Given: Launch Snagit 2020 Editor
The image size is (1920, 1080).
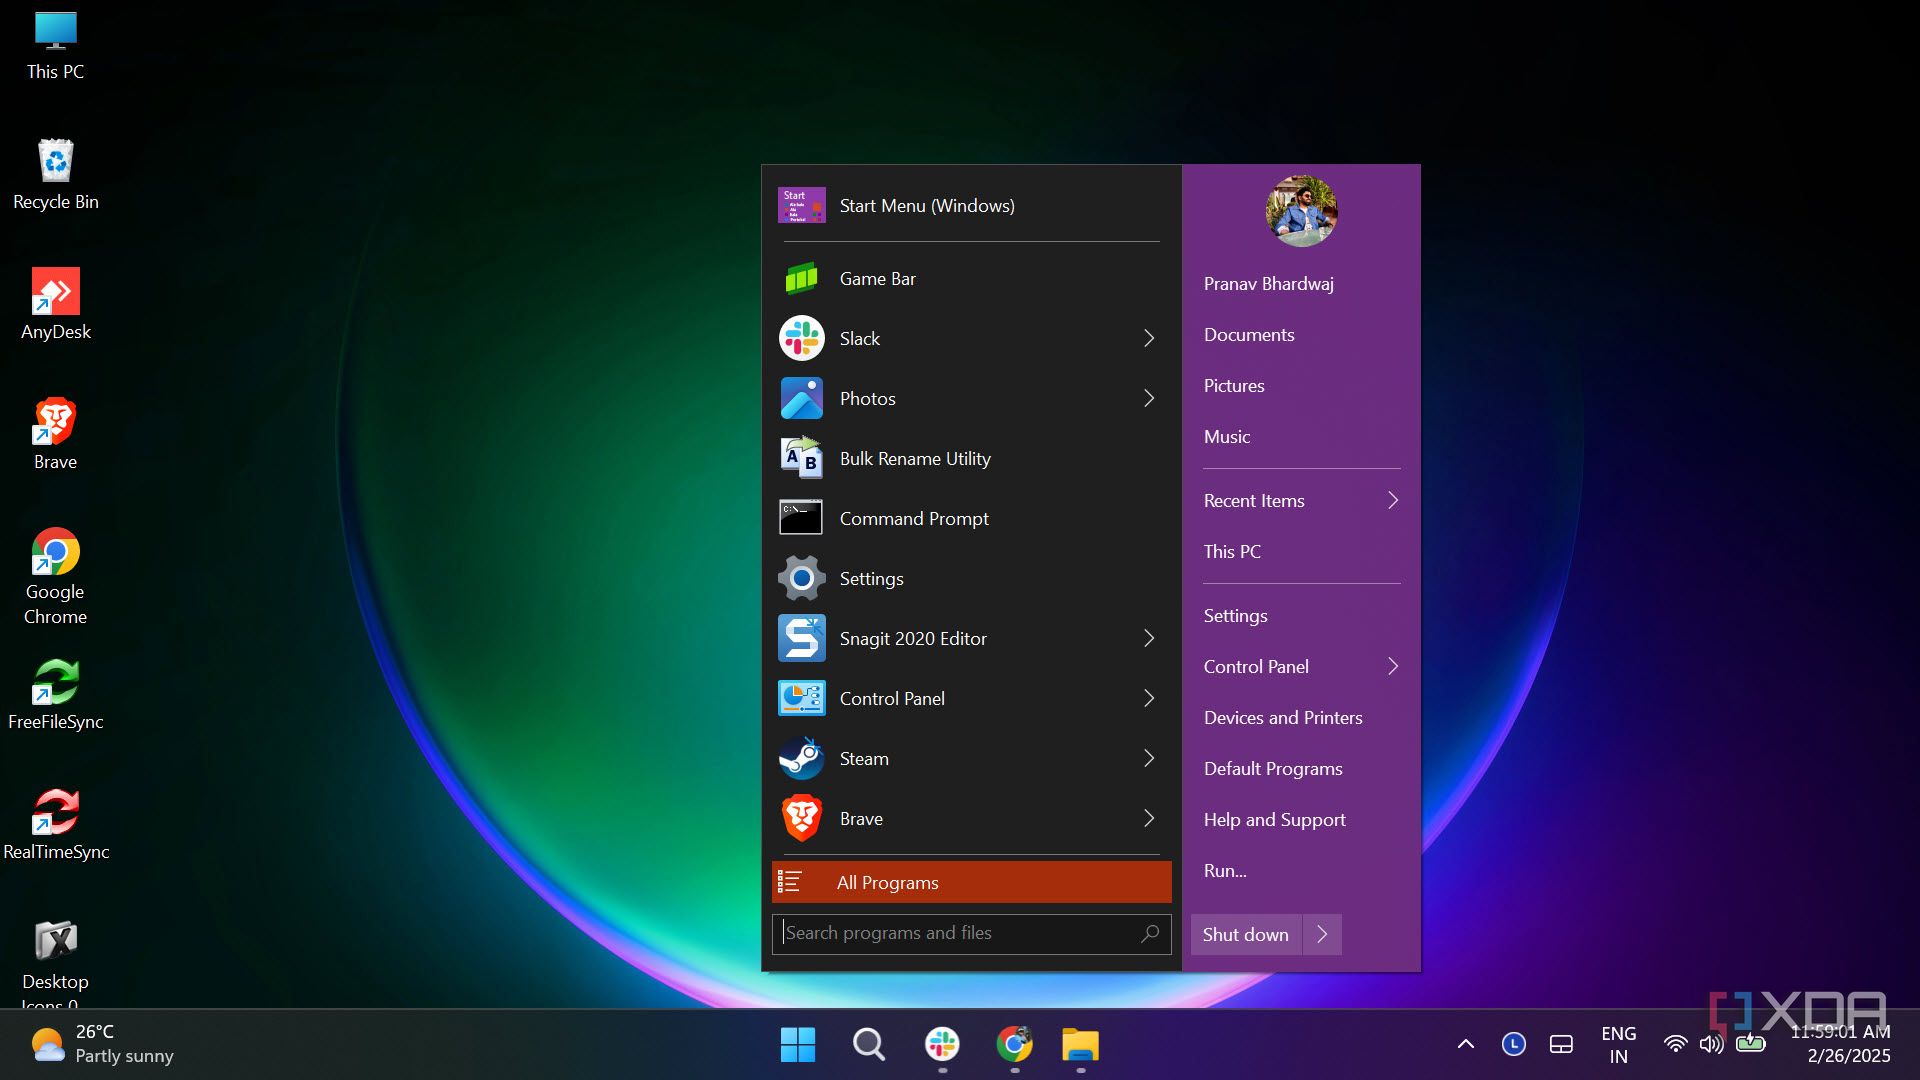Looking at the screenshot, I should [912, 638].
